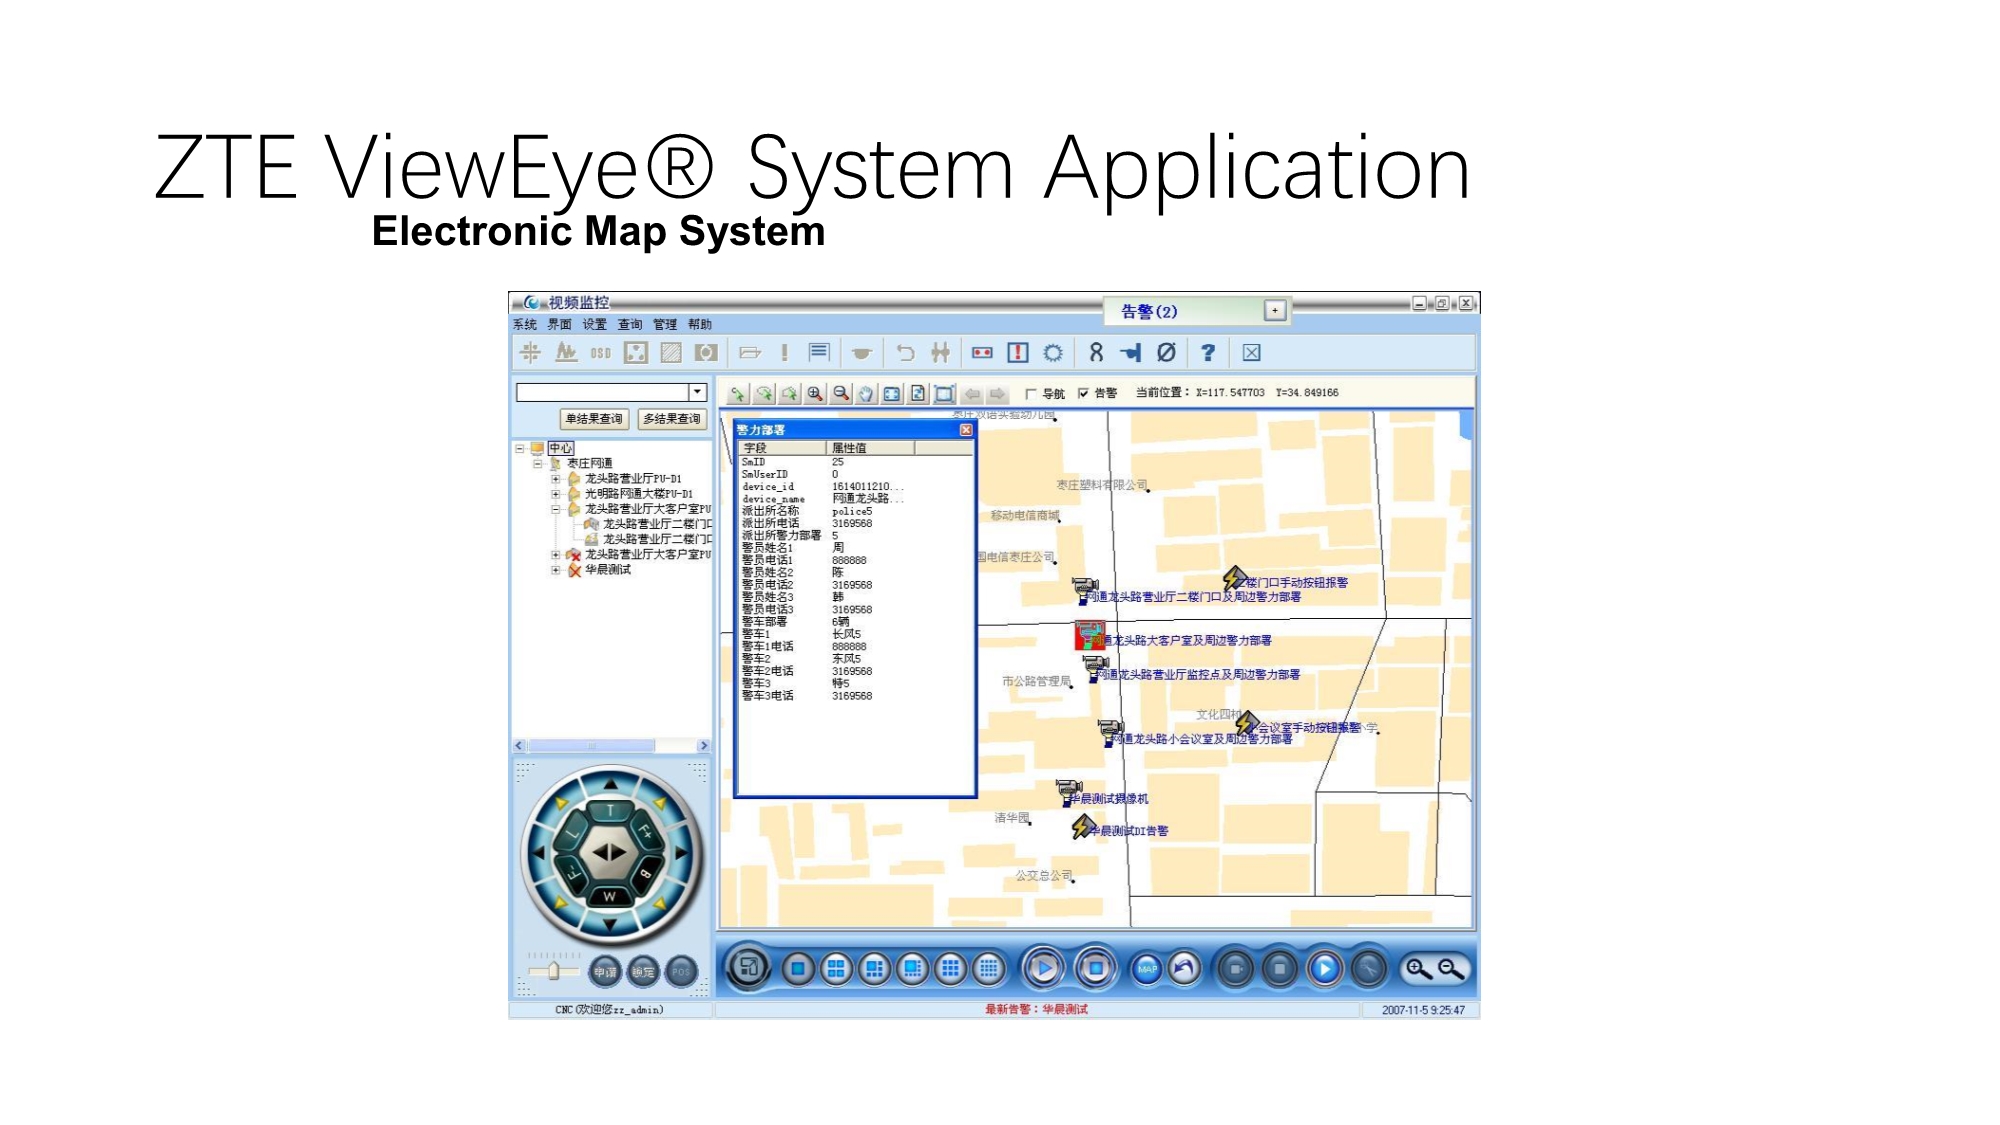Click the waveform chart toolbar icon
Screen dimensions: 2000x1125
click(566, 353)
